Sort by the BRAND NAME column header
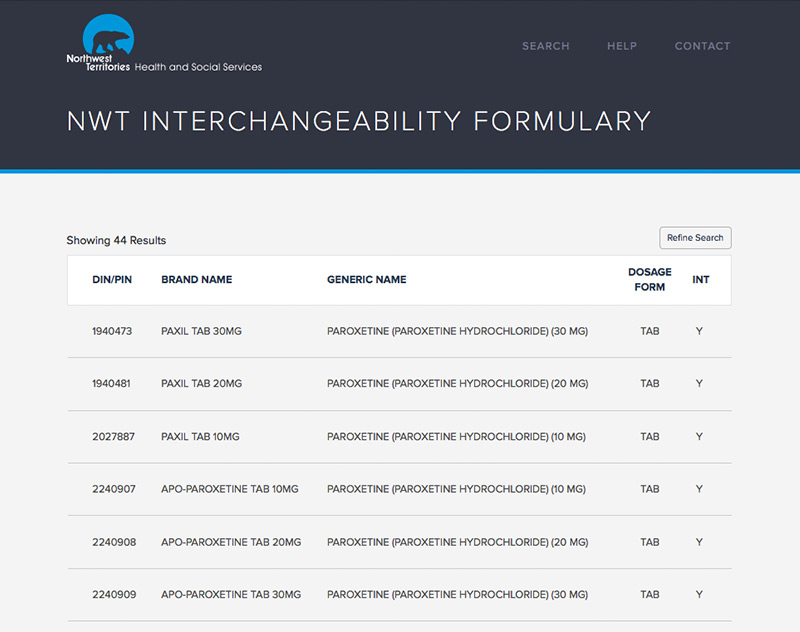 [x=196, y=280]
